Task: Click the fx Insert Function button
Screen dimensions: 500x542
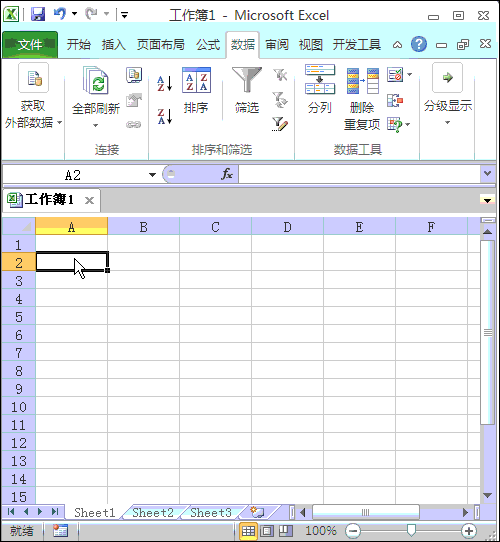Action: coord(227,174)
